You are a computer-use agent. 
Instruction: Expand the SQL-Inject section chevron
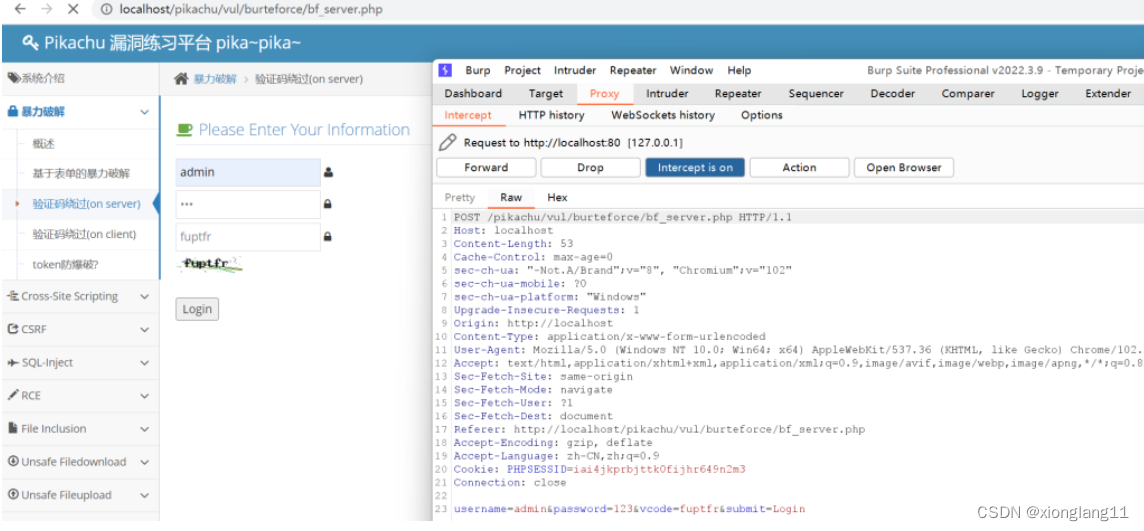(x=144, y=363)
